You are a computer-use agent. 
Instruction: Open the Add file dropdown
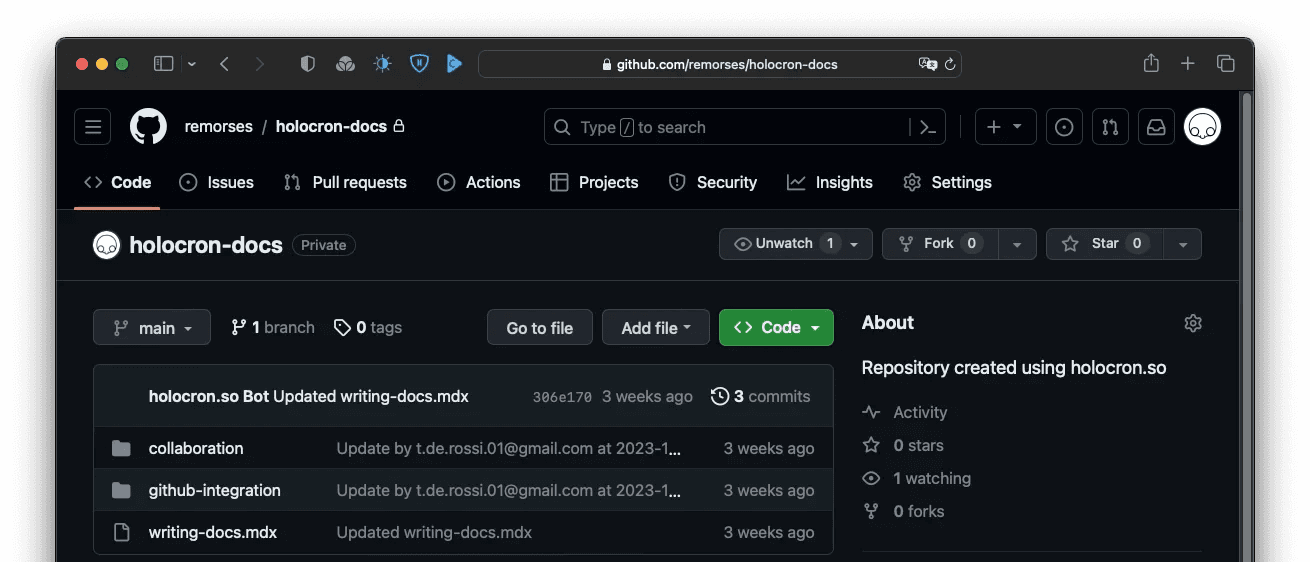point(656,328)
